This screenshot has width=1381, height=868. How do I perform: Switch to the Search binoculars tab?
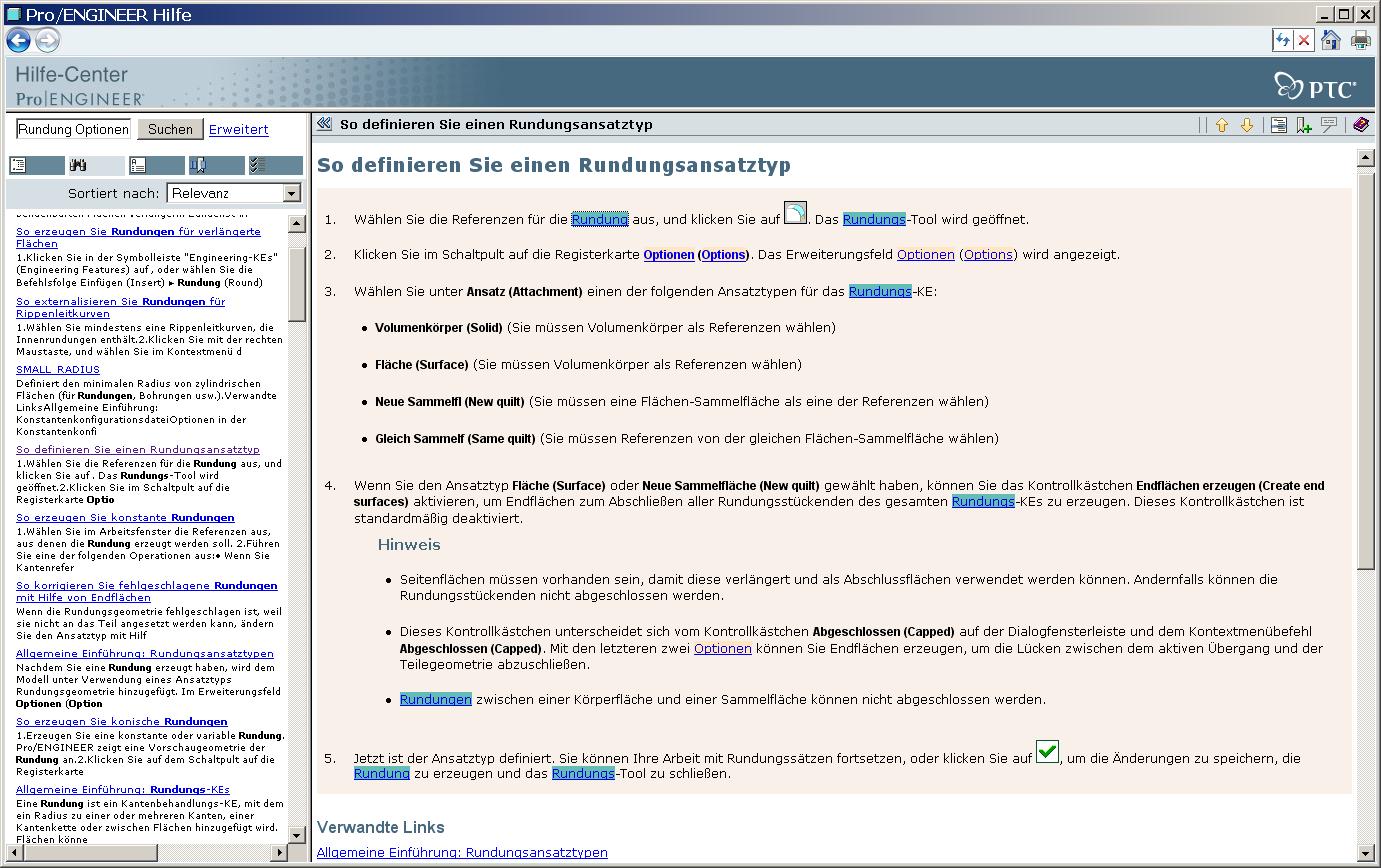pos(96,165)
